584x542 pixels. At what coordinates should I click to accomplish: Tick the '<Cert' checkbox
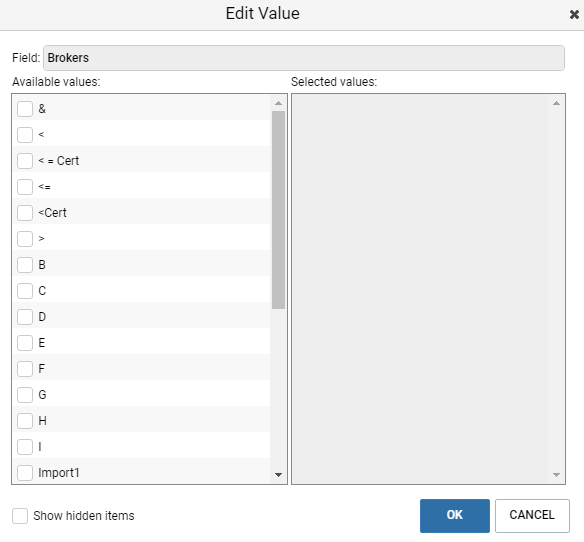tap(25, 213)
